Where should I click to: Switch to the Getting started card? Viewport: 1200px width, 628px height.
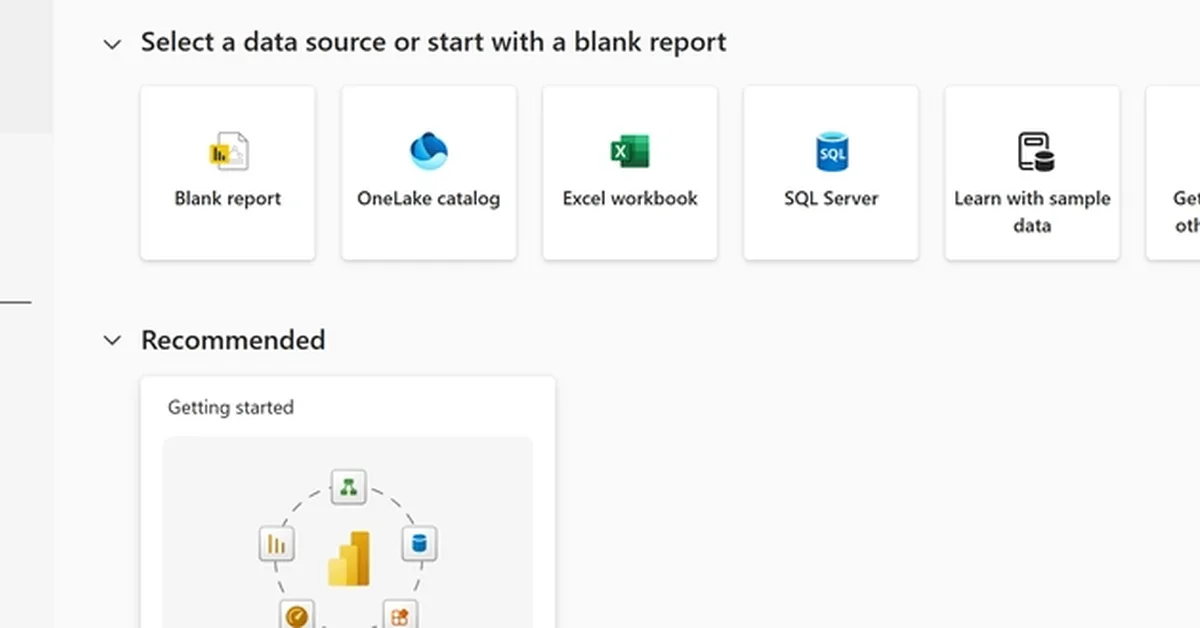pos(348,500)
